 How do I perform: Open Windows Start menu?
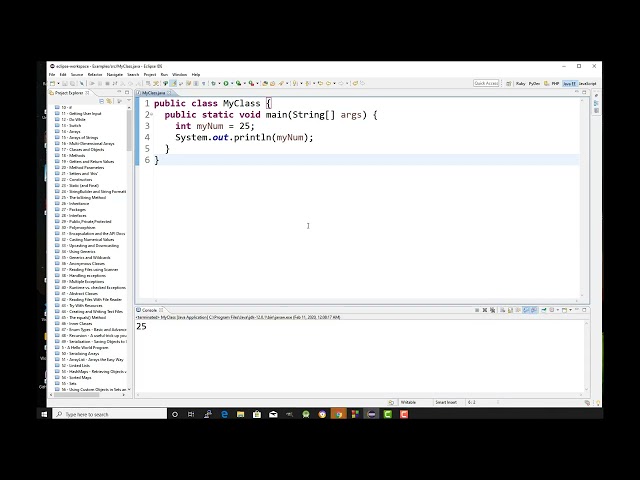click(44, 414)
